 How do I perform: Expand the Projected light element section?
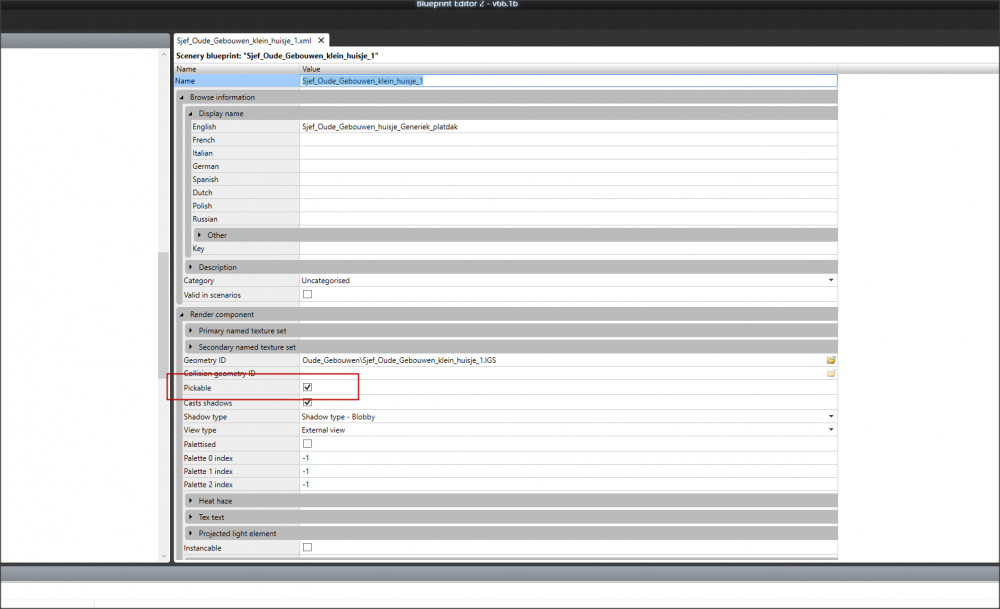[191, 533]
